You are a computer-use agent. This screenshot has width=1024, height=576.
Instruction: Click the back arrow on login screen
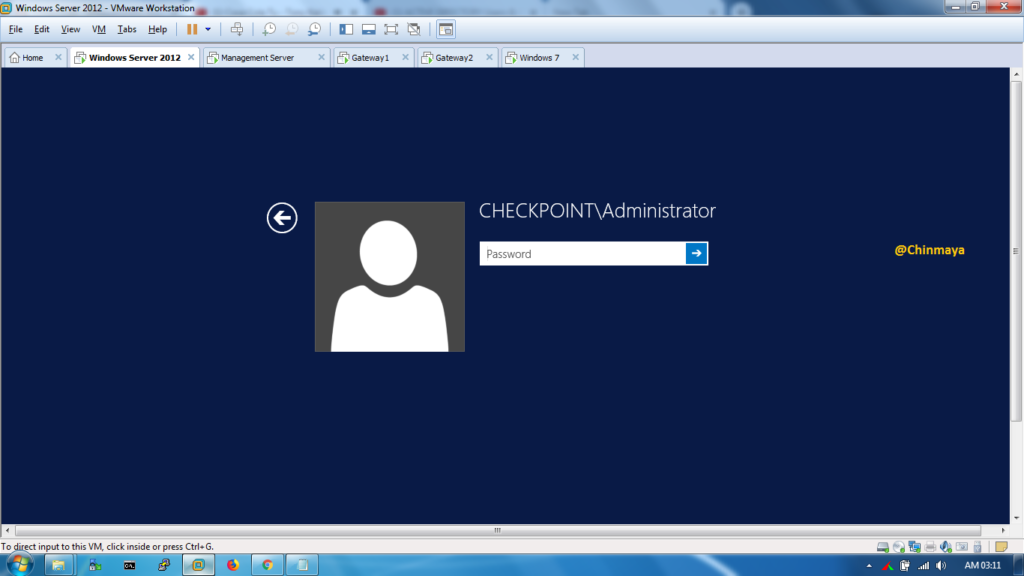[282, 217]
